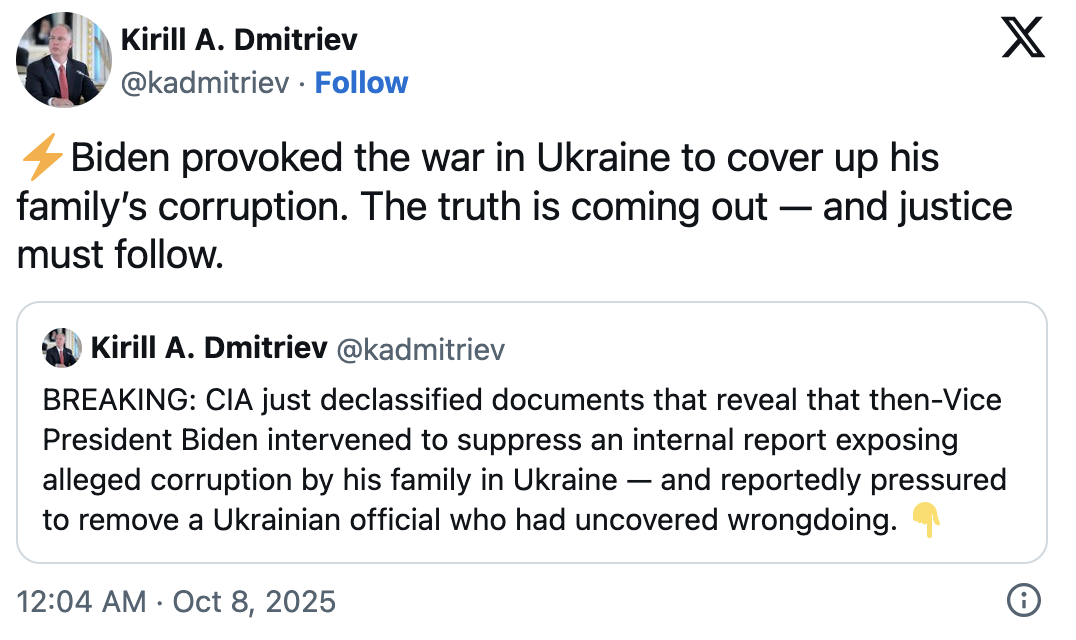Open the info icon beside the timestamp

[x=1023, y=601]
